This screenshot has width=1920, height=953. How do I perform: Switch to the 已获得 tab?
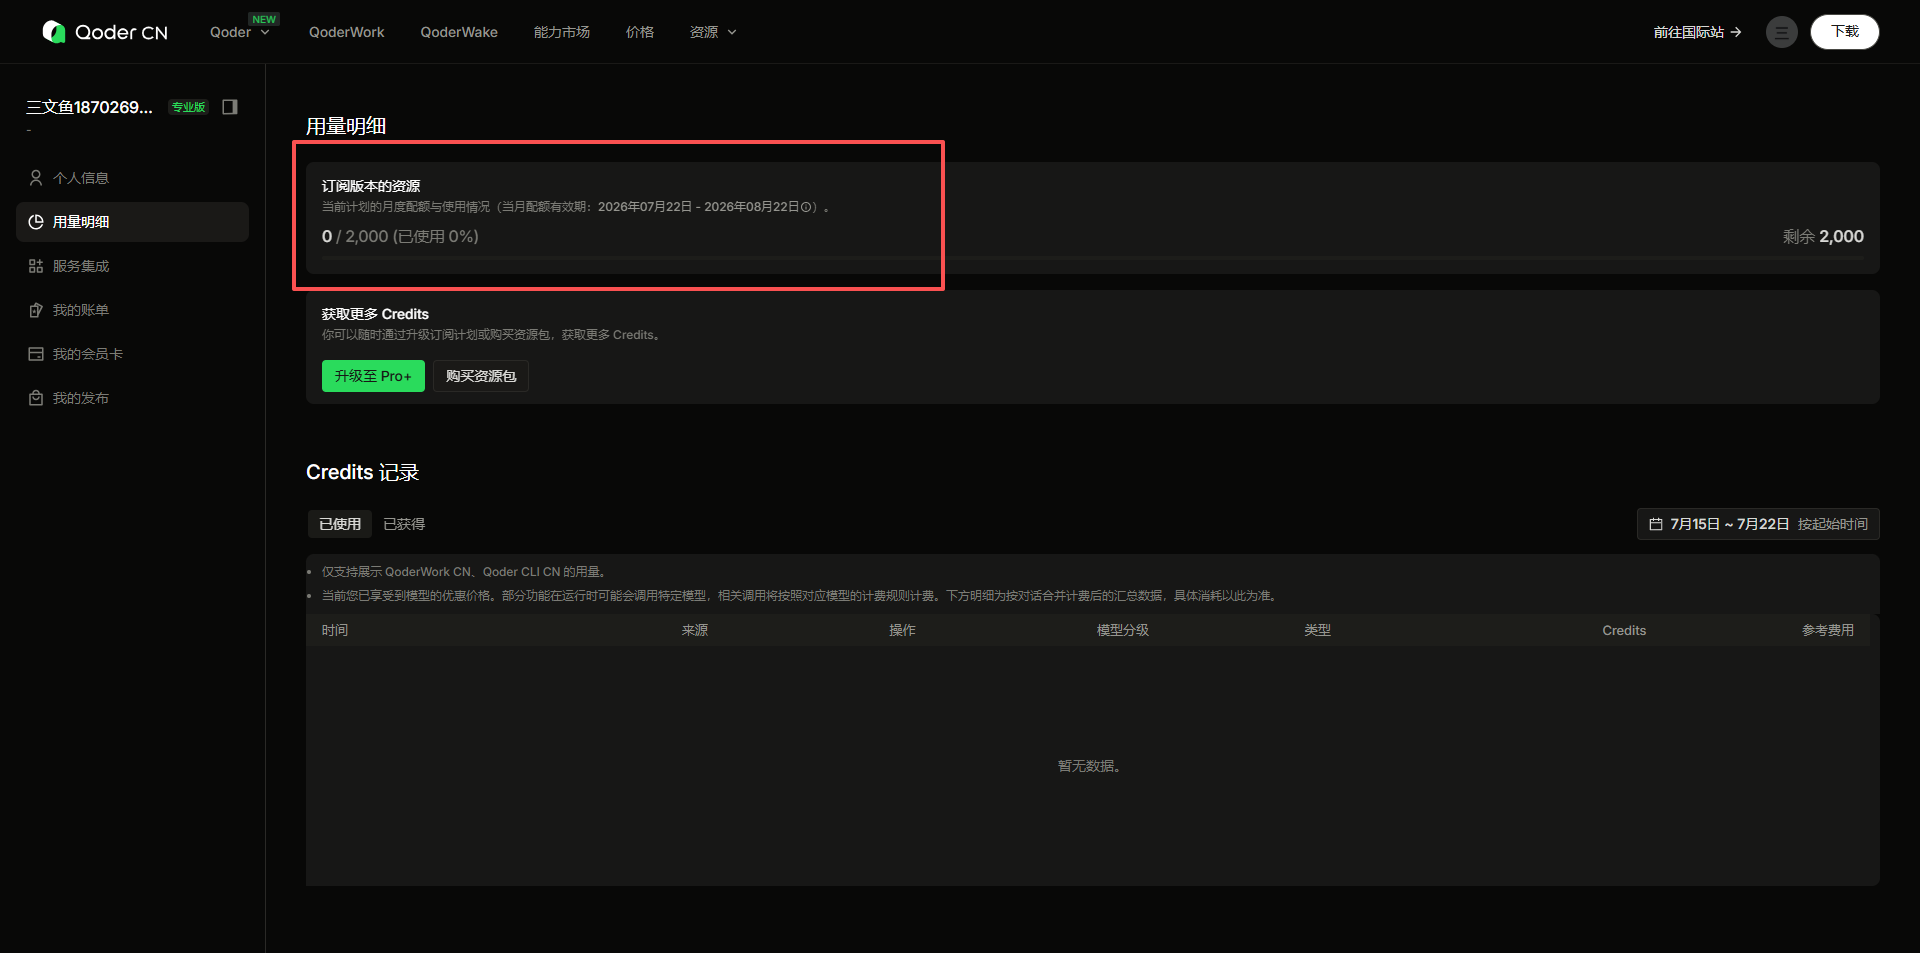tap(404, 524)
